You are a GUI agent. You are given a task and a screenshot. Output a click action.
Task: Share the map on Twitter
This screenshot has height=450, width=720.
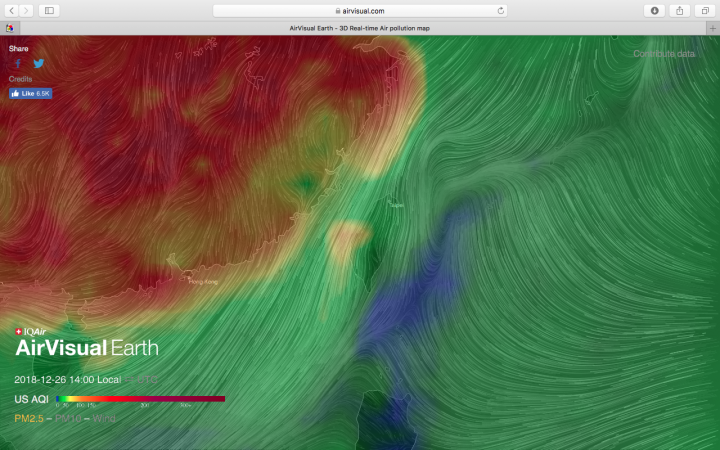pyautogui.click(x=39, y=63)
